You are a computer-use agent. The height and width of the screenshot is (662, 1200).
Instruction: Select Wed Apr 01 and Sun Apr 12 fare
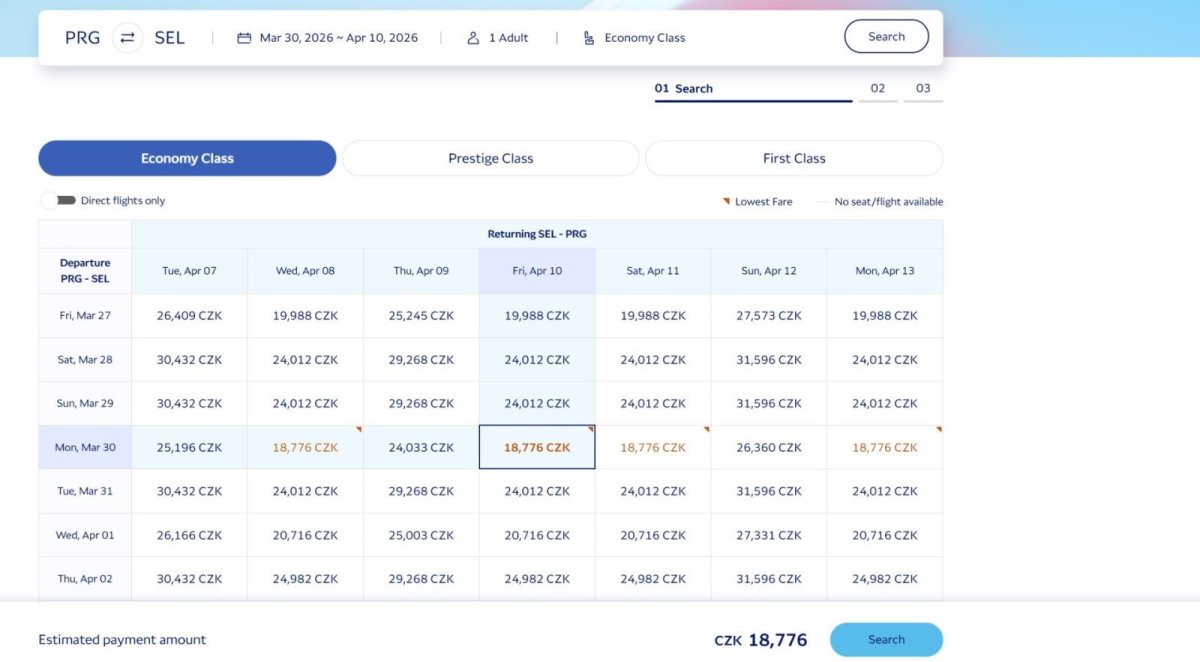point(768,536)
